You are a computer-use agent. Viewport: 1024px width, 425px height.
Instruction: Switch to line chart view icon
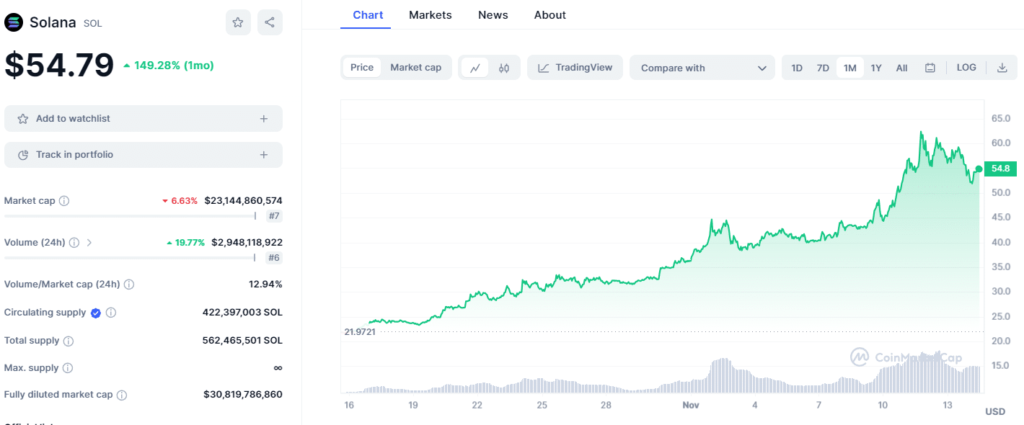coord(475,68)
